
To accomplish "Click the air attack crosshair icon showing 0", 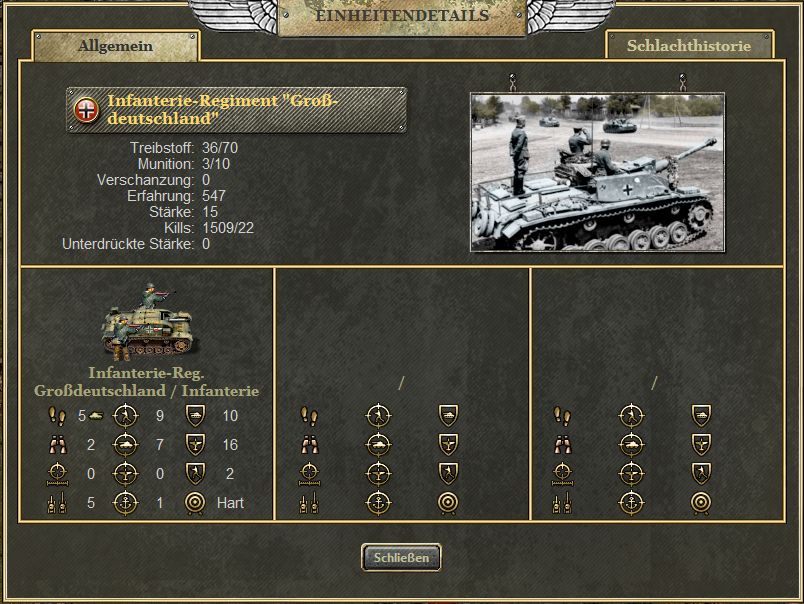I will point(125,473).
